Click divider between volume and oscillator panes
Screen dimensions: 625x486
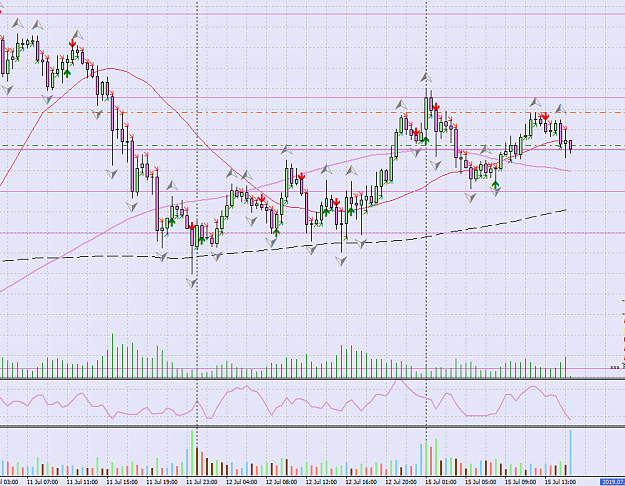point(312,379)
